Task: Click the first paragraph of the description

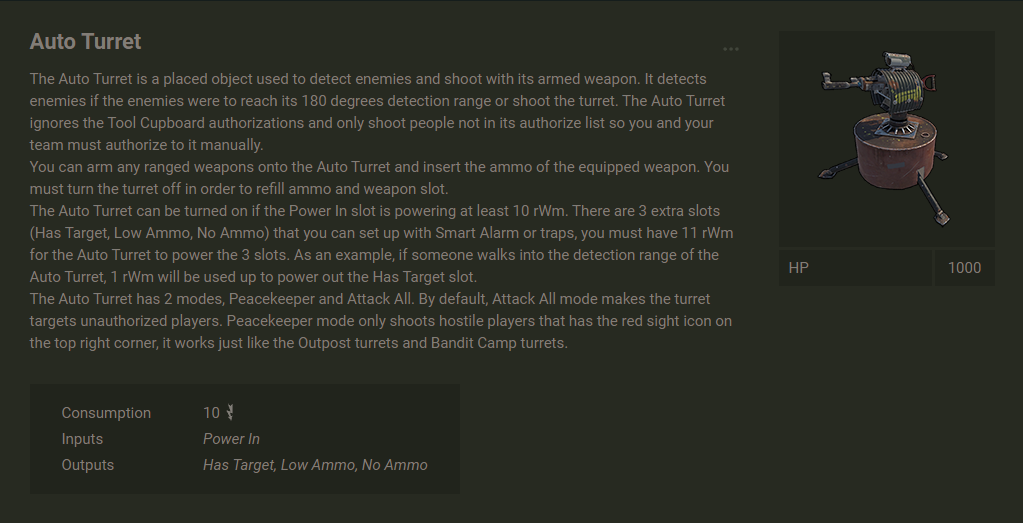Action: click(x=379, y=112)
